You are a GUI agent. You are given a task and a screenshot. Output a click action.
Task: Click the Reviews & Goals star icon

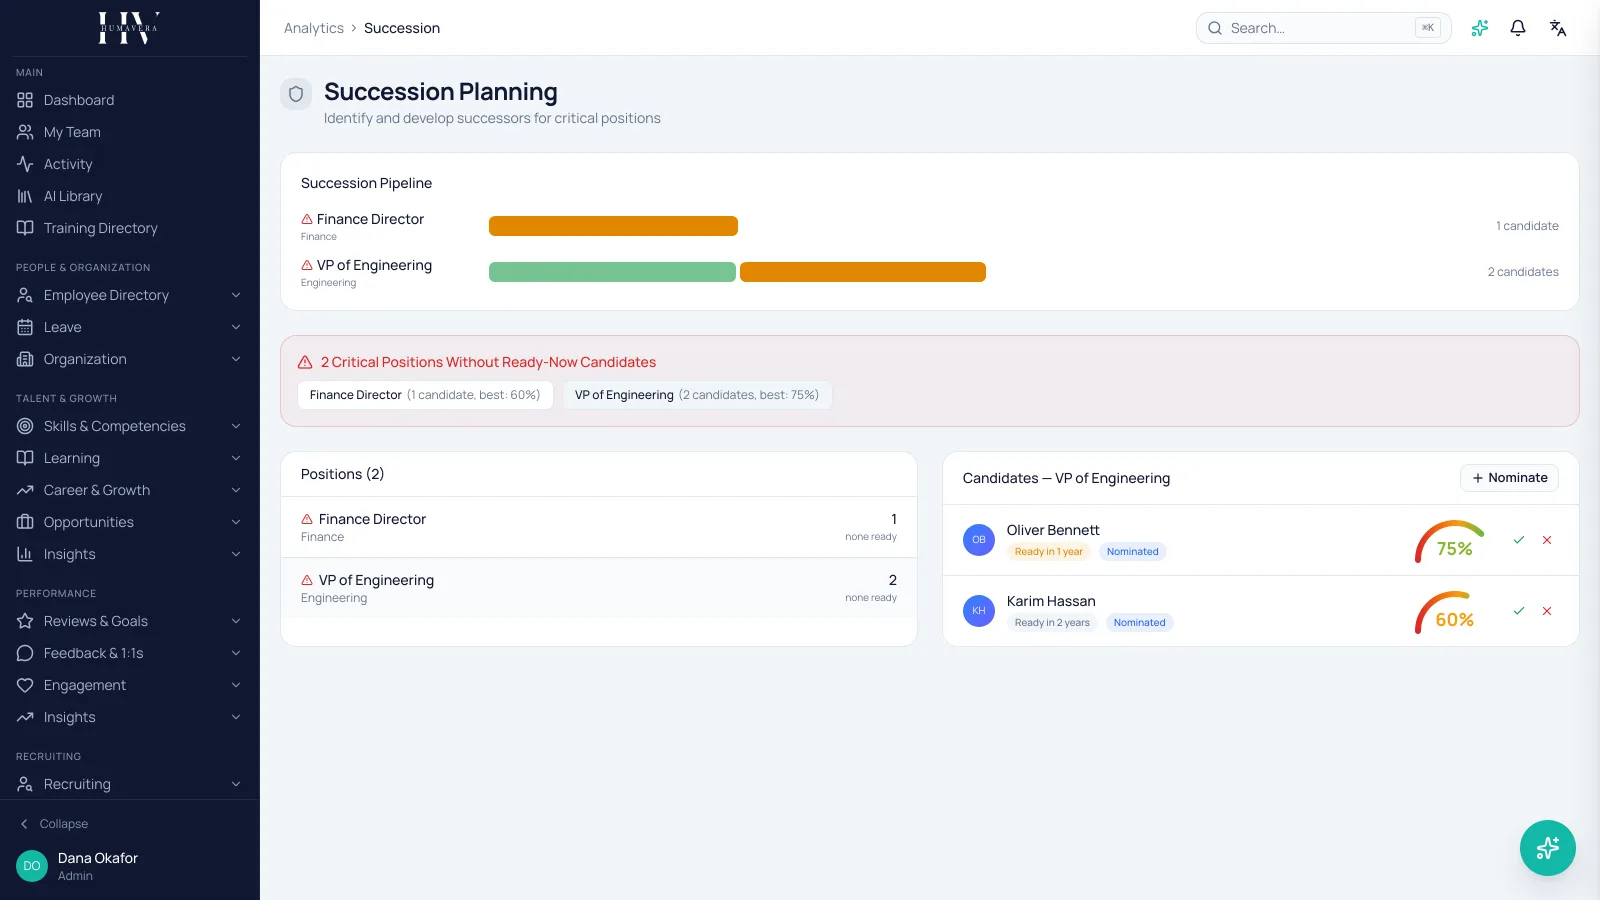click(x=25, y=621)
